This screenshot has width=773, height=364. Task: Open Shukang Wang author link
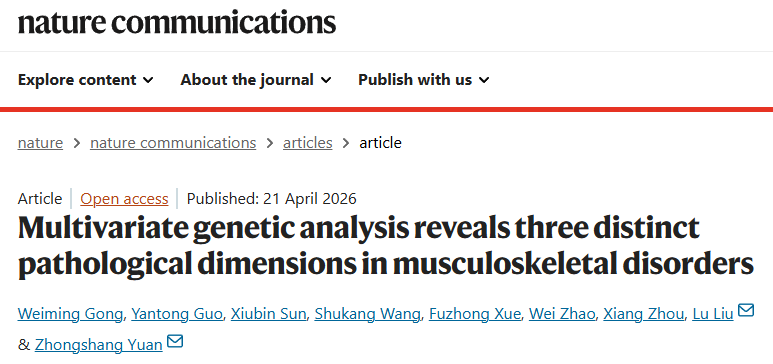[x=368, y=314]
